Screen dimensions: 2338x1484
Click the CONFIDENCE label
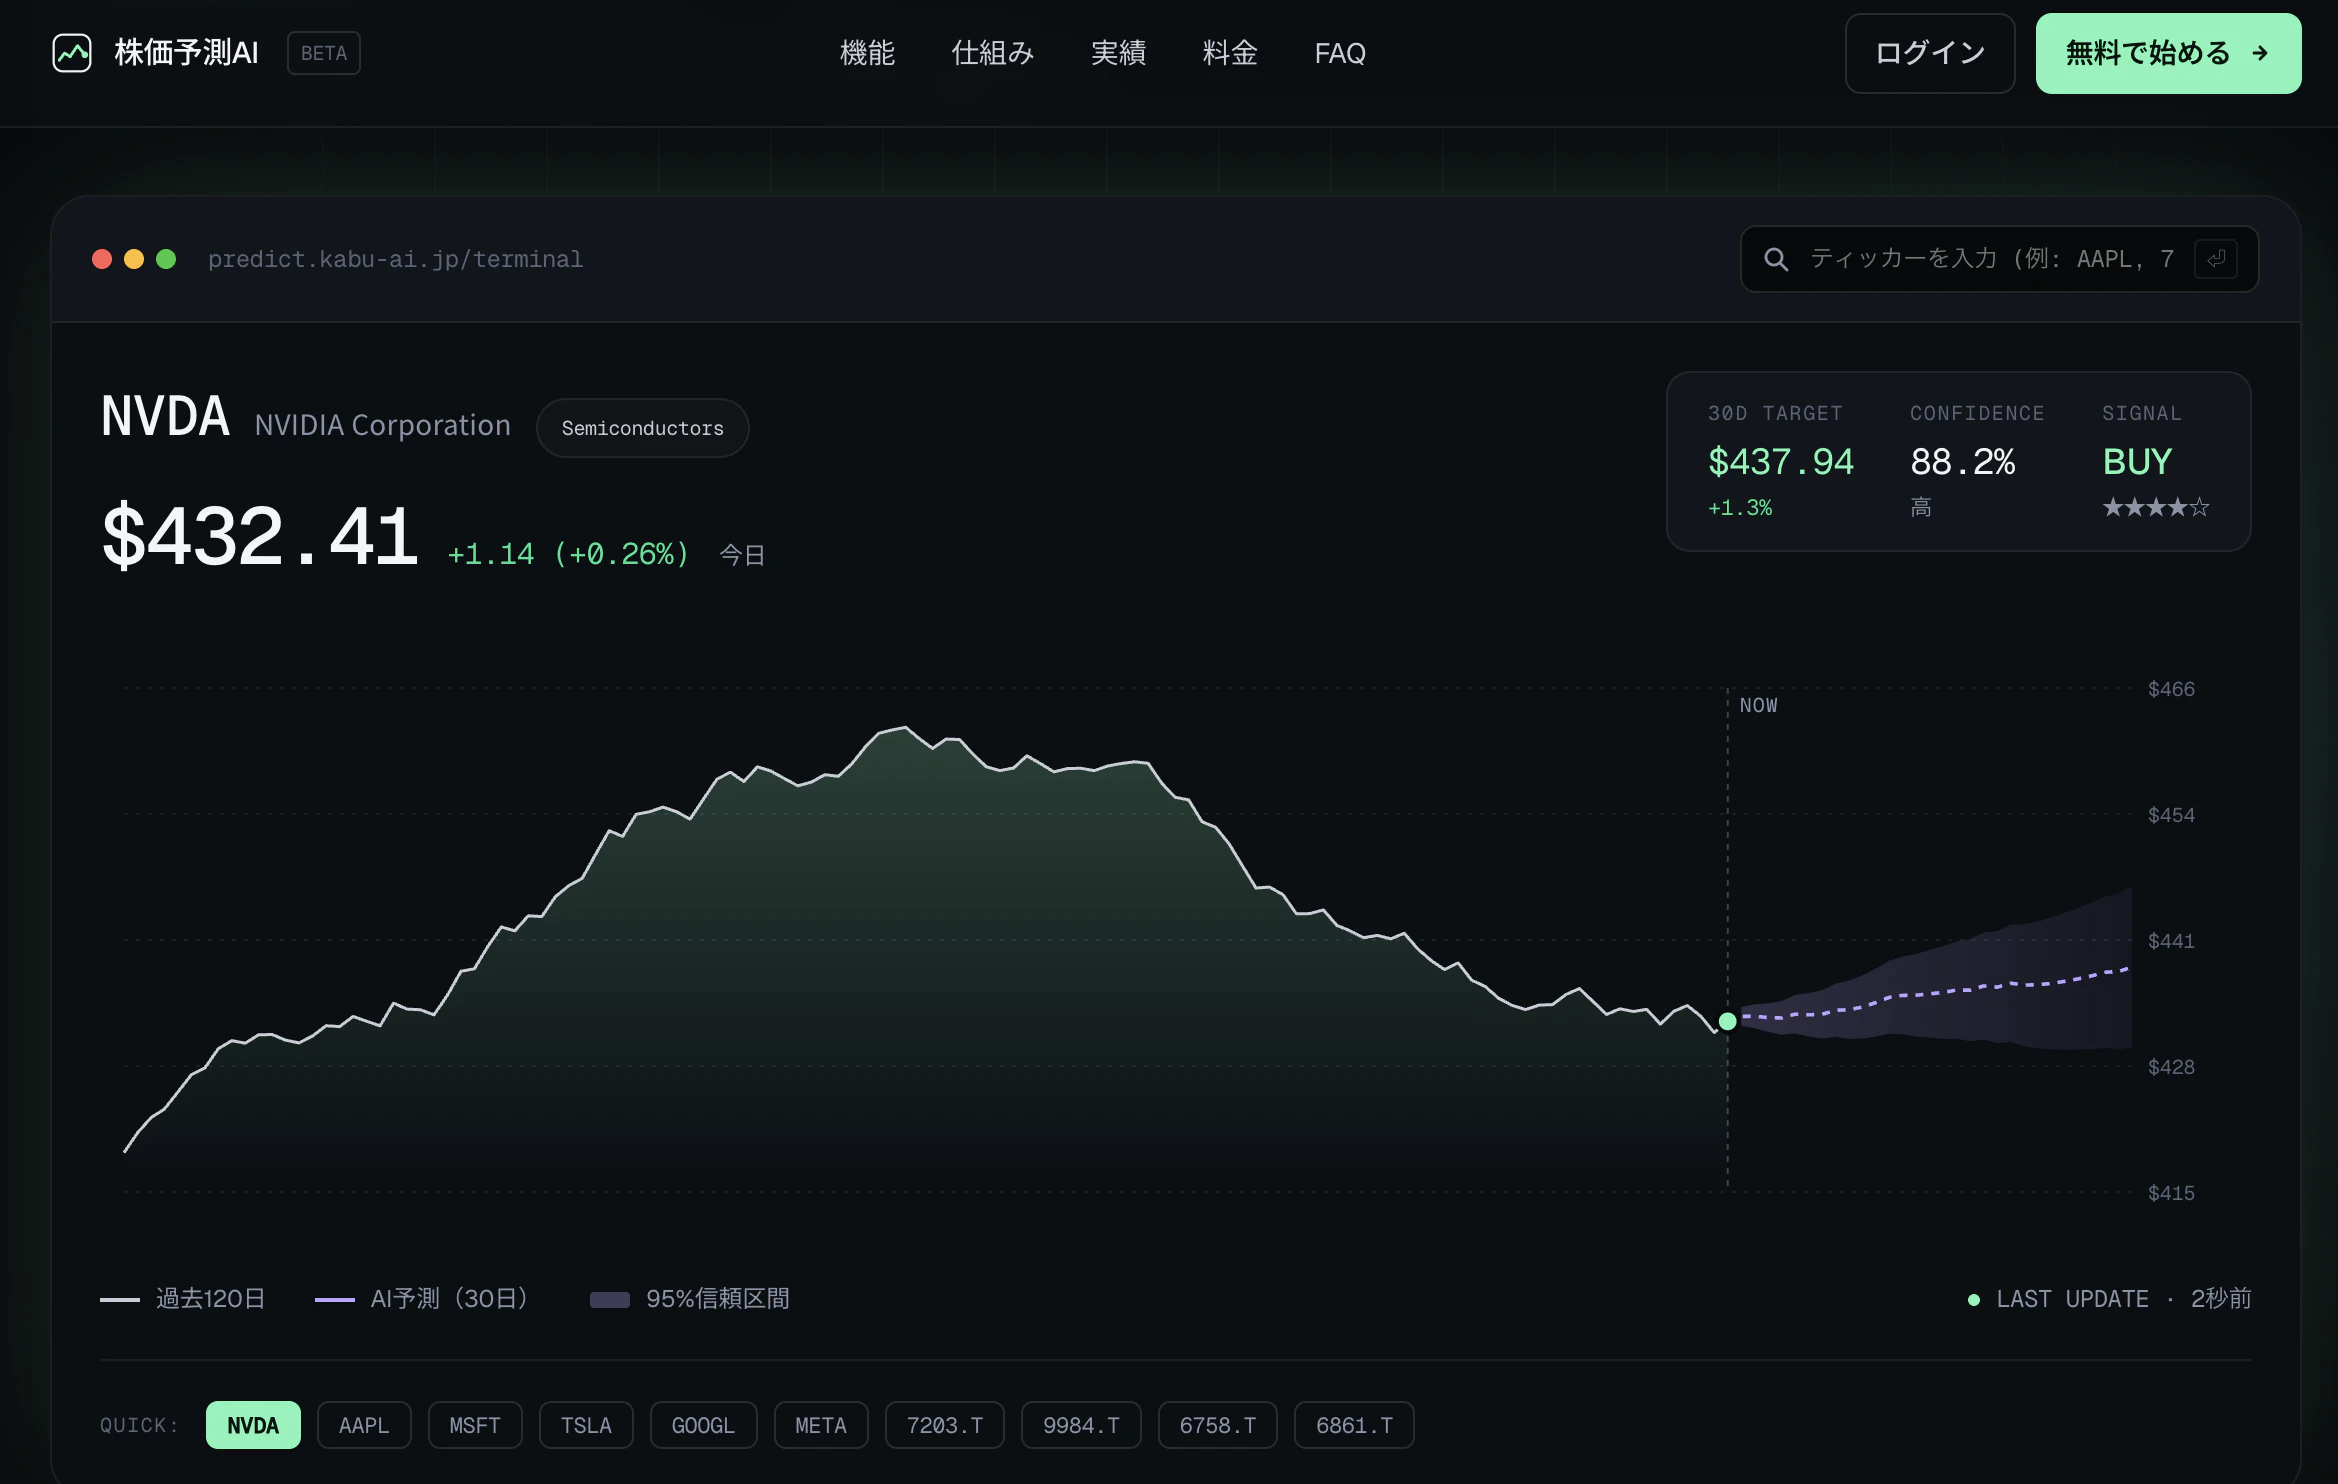tap(1977, 413)
